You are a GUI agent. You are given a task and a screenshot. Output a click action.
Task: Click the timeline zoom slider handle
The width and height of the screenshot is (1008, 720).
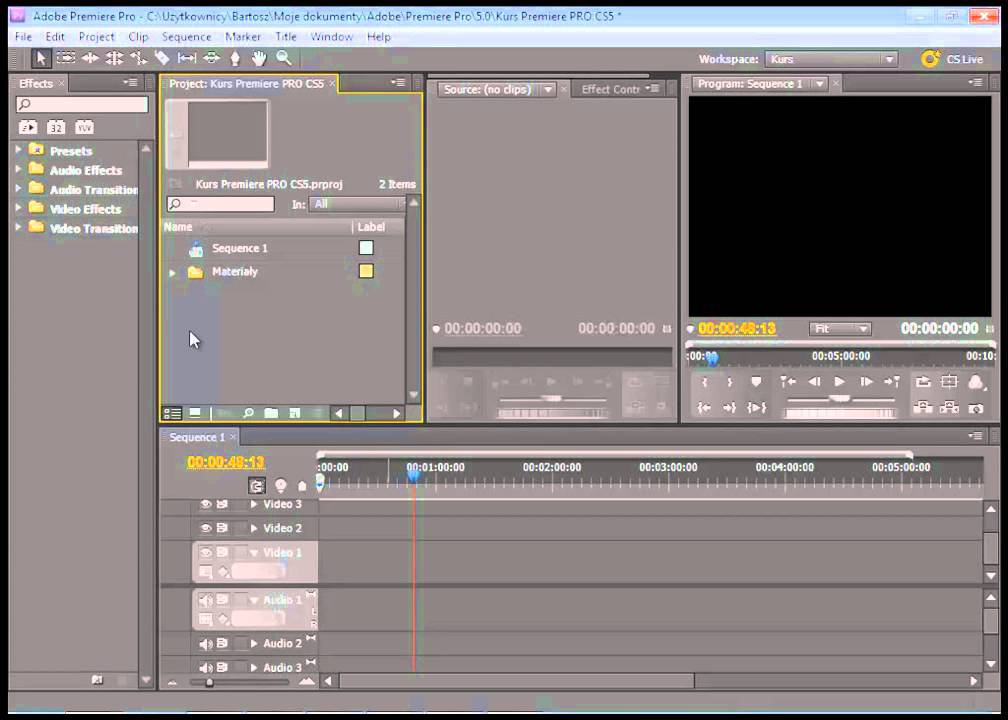pyautogui.click(x=209, y=682)
